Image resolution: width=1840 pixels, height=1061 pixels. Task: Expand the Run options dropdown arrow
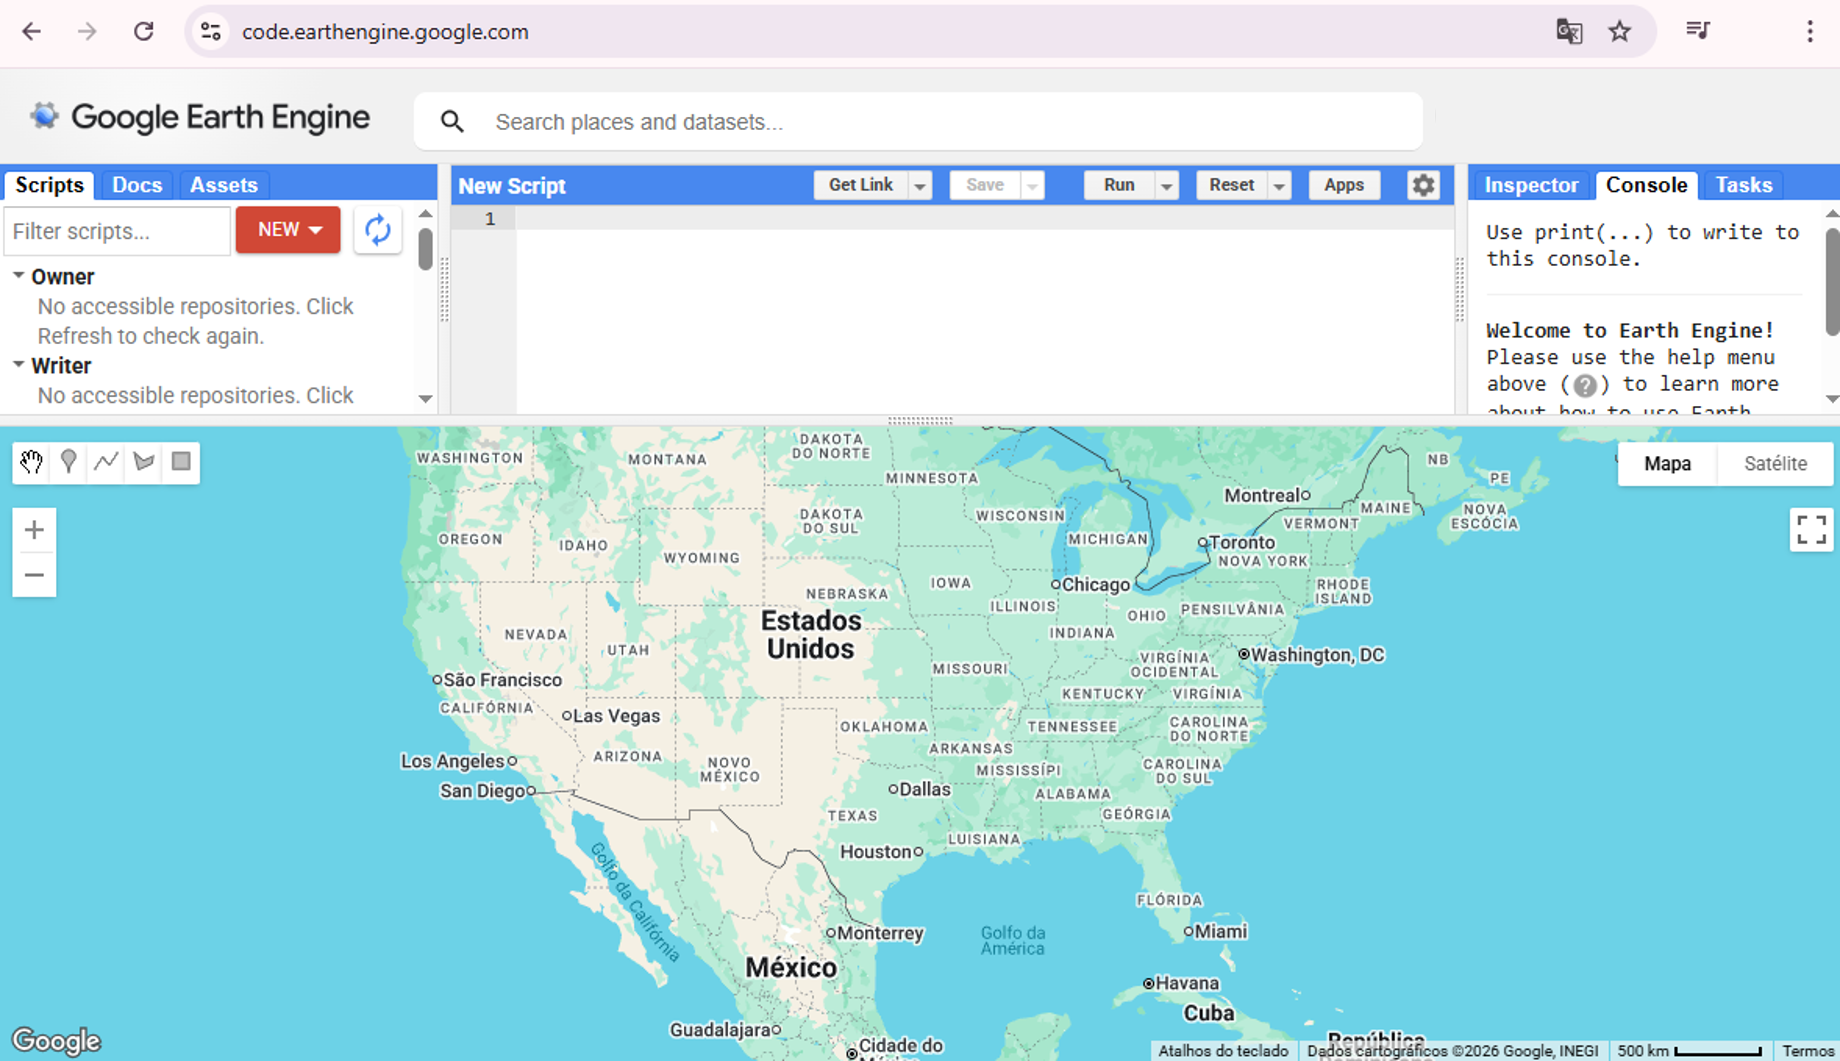1166,186
